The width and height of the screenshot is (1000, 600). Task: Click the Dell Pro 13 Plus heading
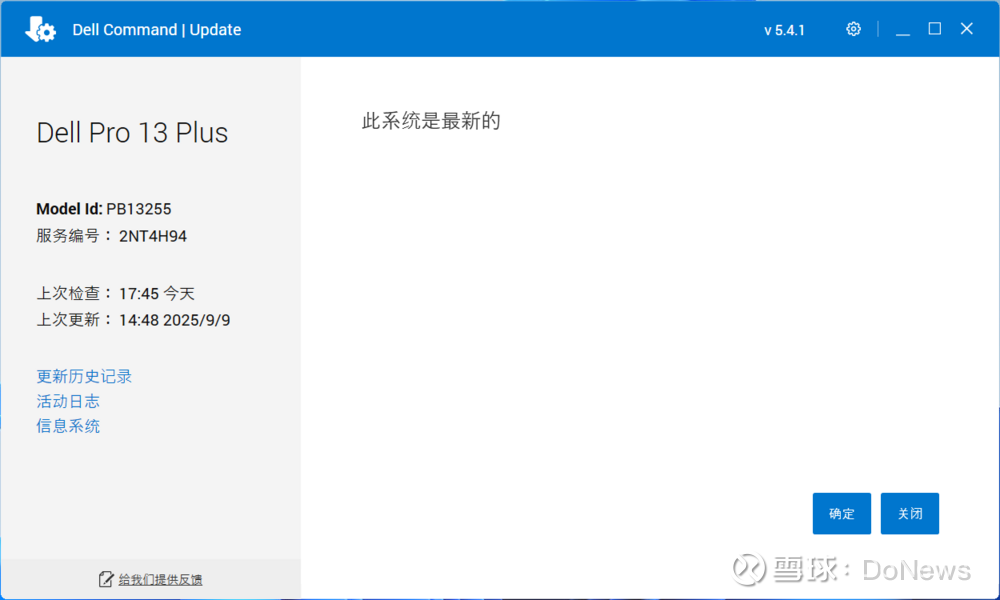click(x=132, y=133)
